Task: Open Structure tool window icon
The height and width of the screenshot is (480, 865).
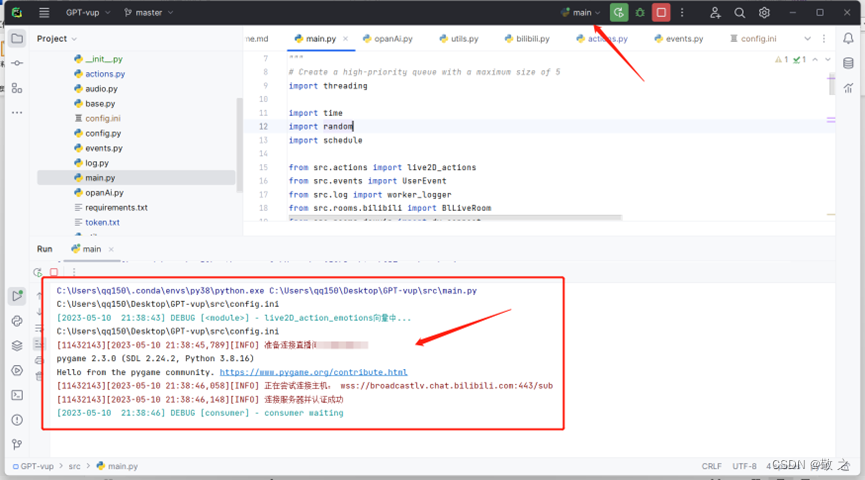Action: click(17, 88)
